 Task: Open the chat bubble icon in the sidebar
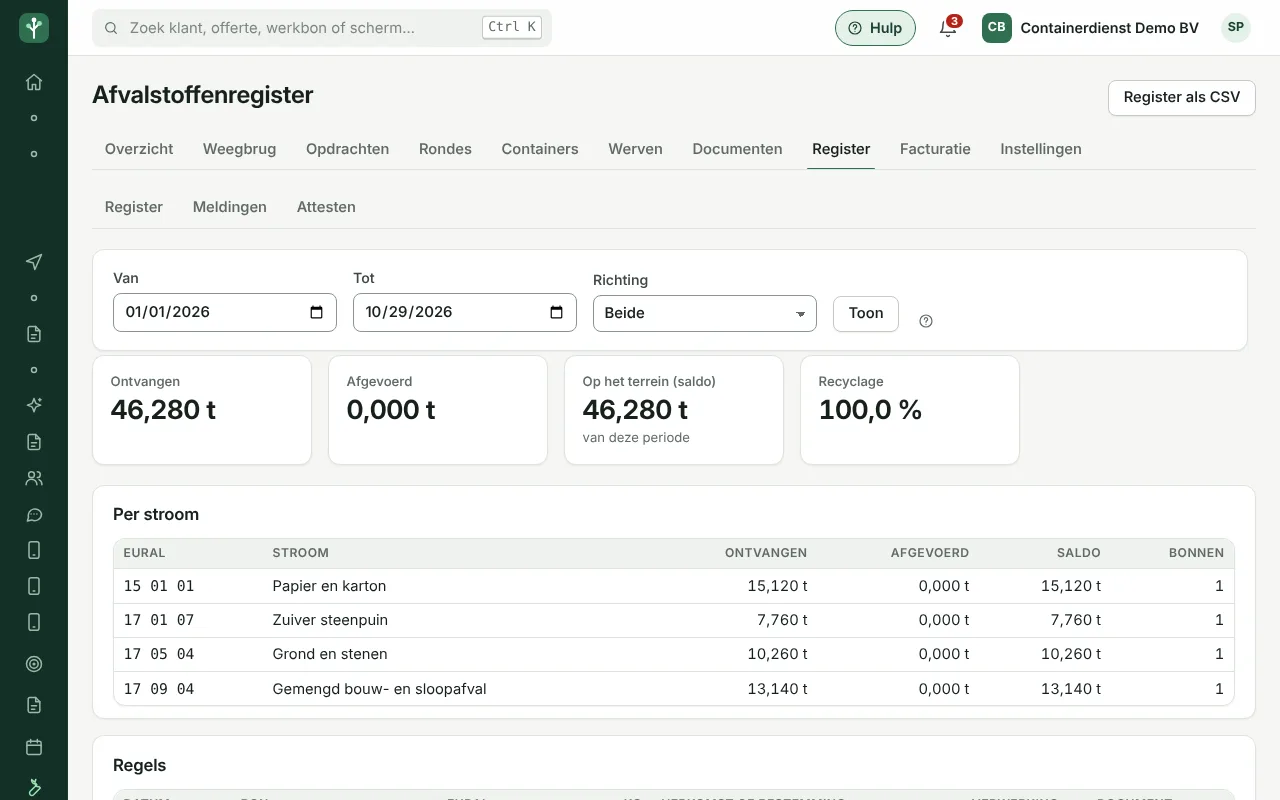pyautogui.click(x=34, y=515)
